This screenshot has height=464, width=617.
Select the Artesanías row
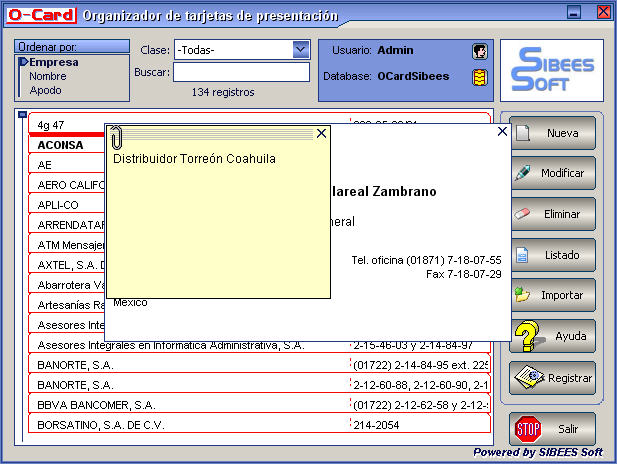[67, 305]
